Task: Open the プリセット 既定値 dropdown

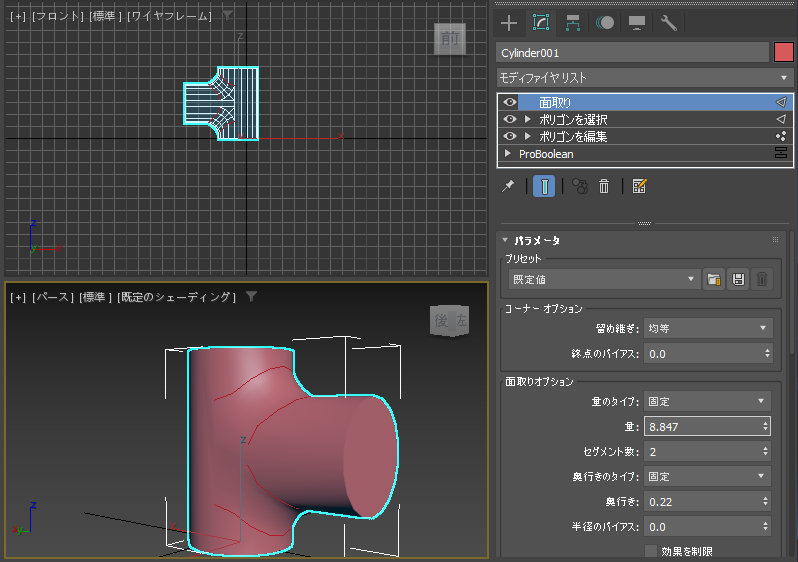Action: (604, 279)
